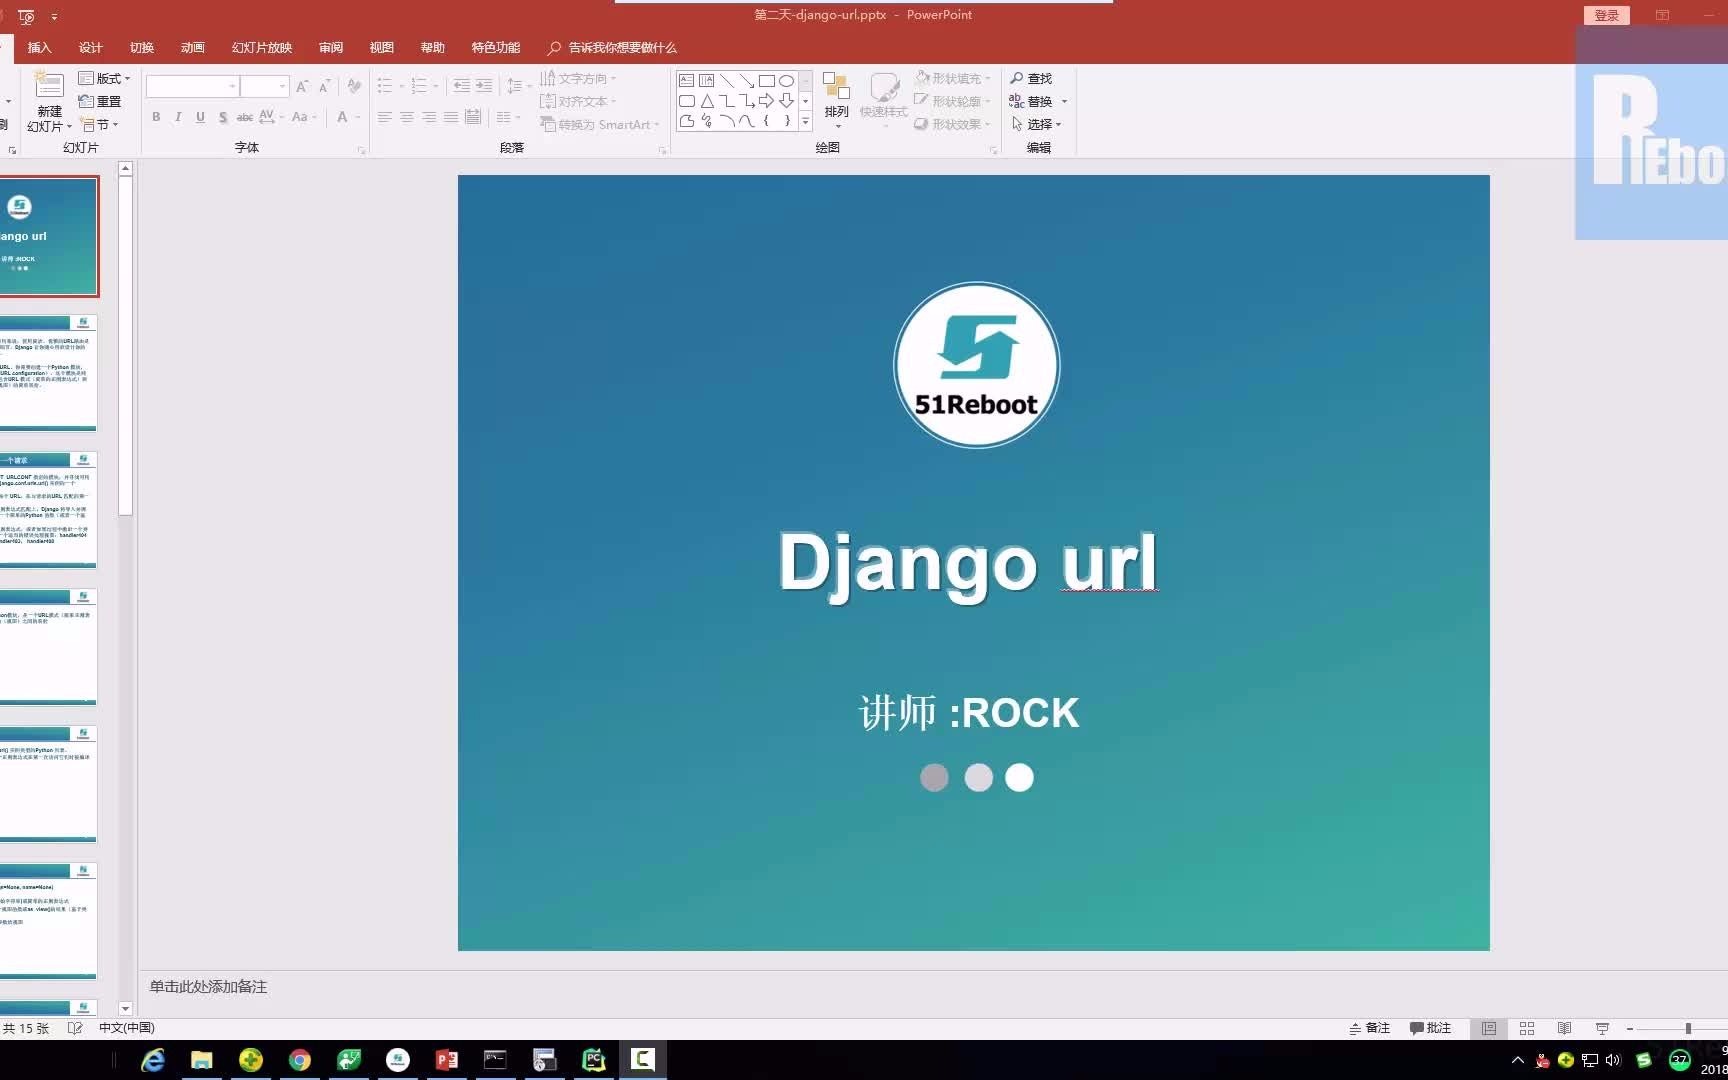Open the Select (选择) dropdown

(1036, 124)
